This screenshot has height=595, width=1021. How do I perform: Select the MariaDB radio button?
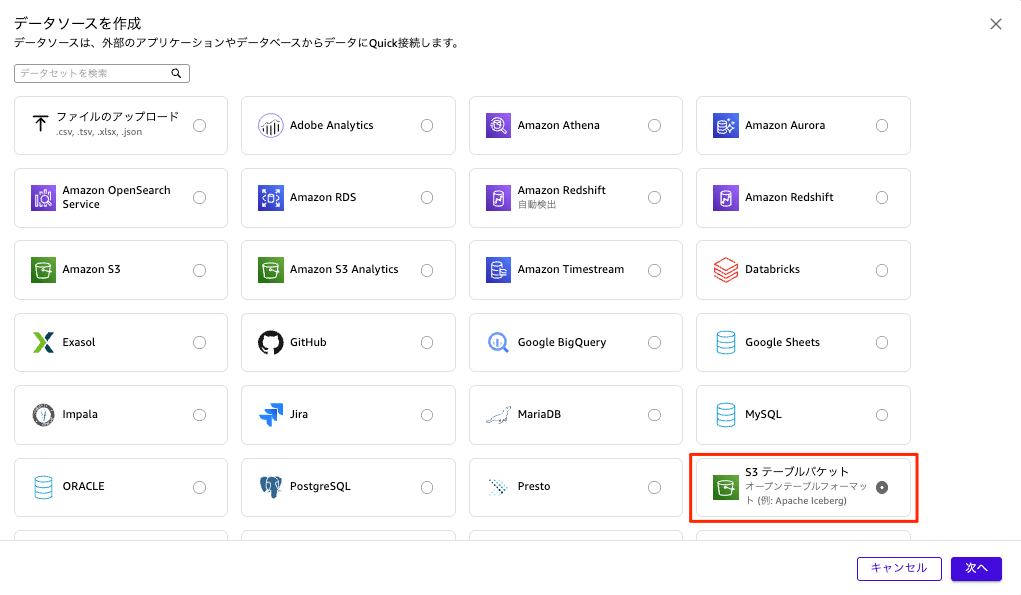tap(654, 415)
